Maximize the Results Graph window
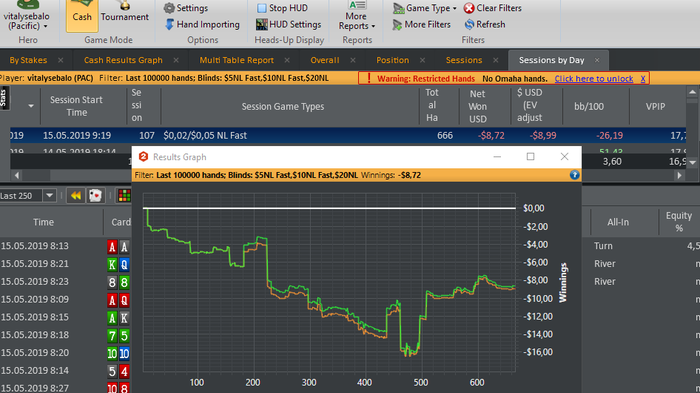The height and width of the screenshot is (393, 700). click(x=530, y=156)
